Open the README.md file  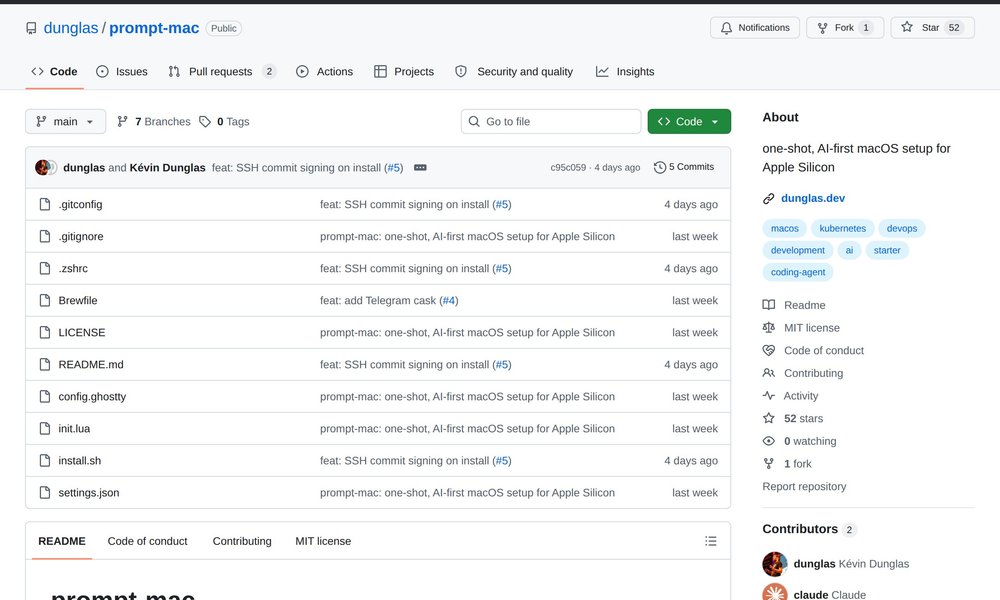91,364
